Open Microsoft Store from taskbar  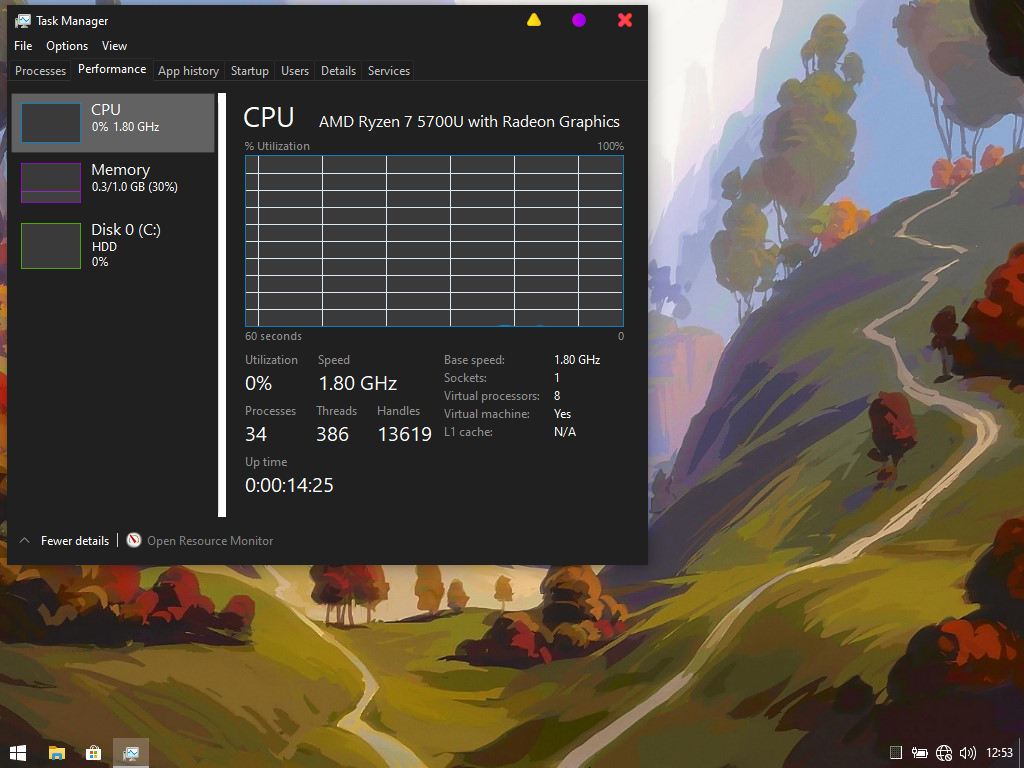point(93,753)
